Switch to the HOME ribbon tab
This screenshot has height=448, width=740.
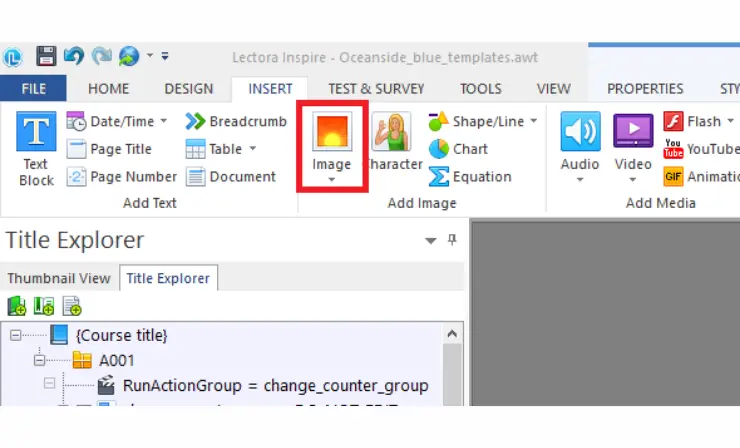pos(108,89)
